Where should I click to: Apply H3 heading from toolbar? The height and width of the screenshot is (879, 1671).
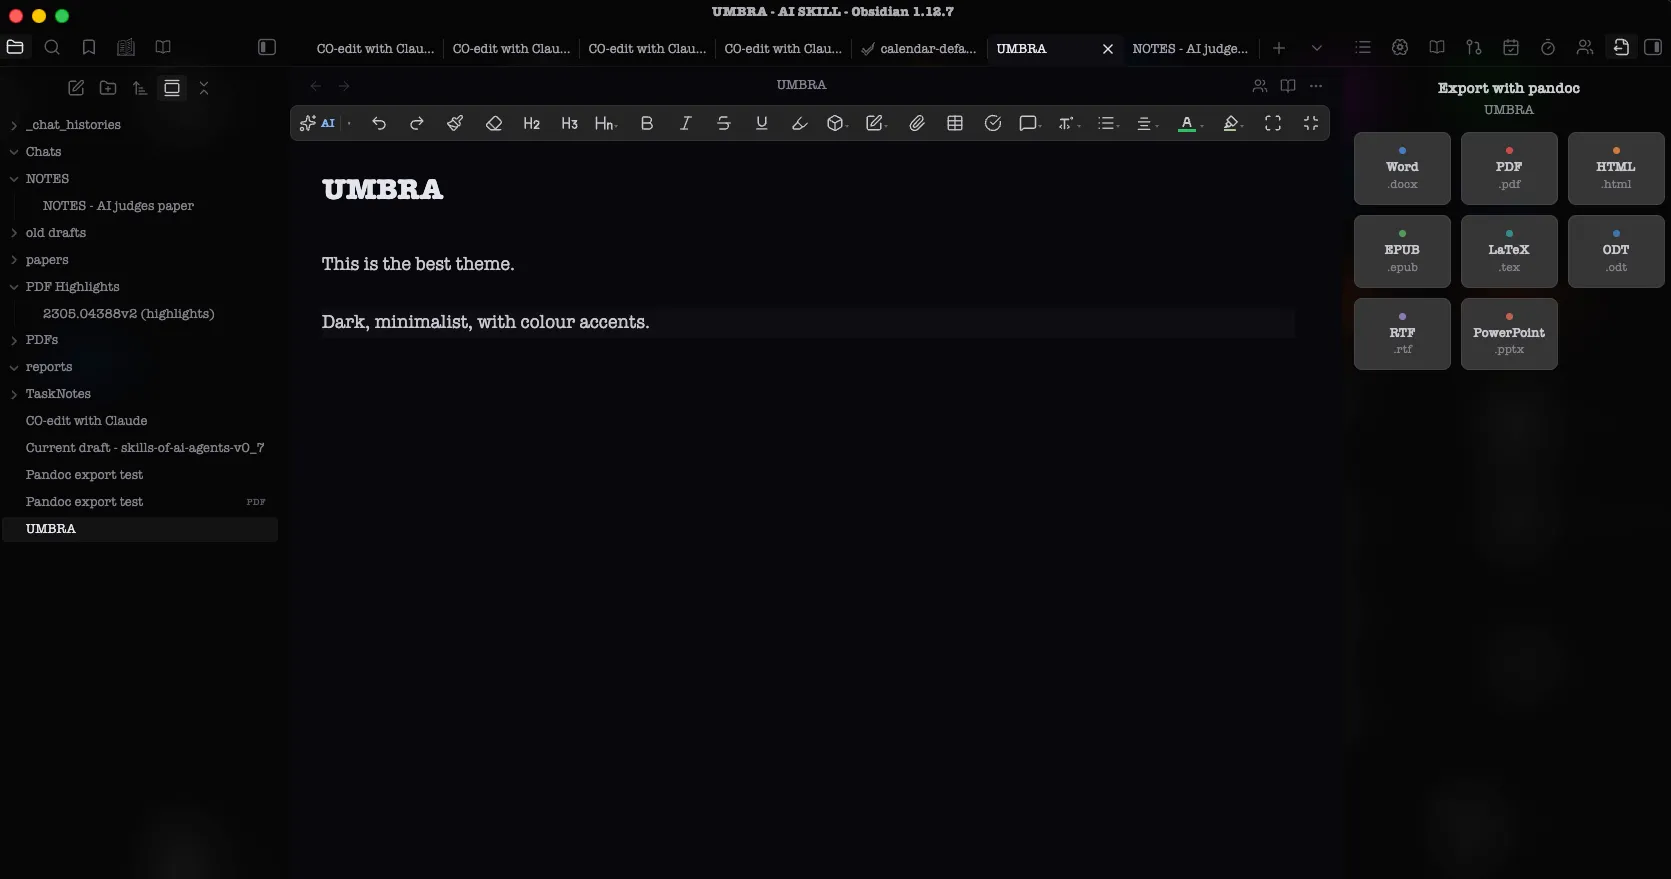[x=570, y=123]
